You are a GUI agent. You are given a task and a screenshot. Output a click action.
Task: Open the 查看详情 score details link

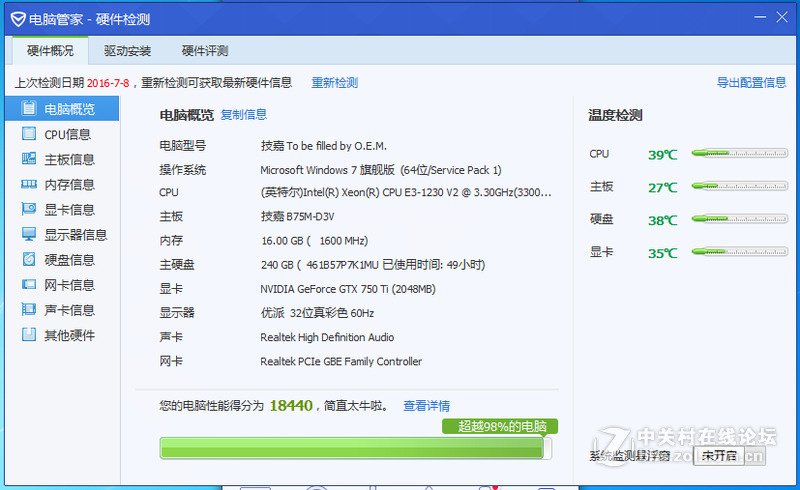(x=427, y=406)
